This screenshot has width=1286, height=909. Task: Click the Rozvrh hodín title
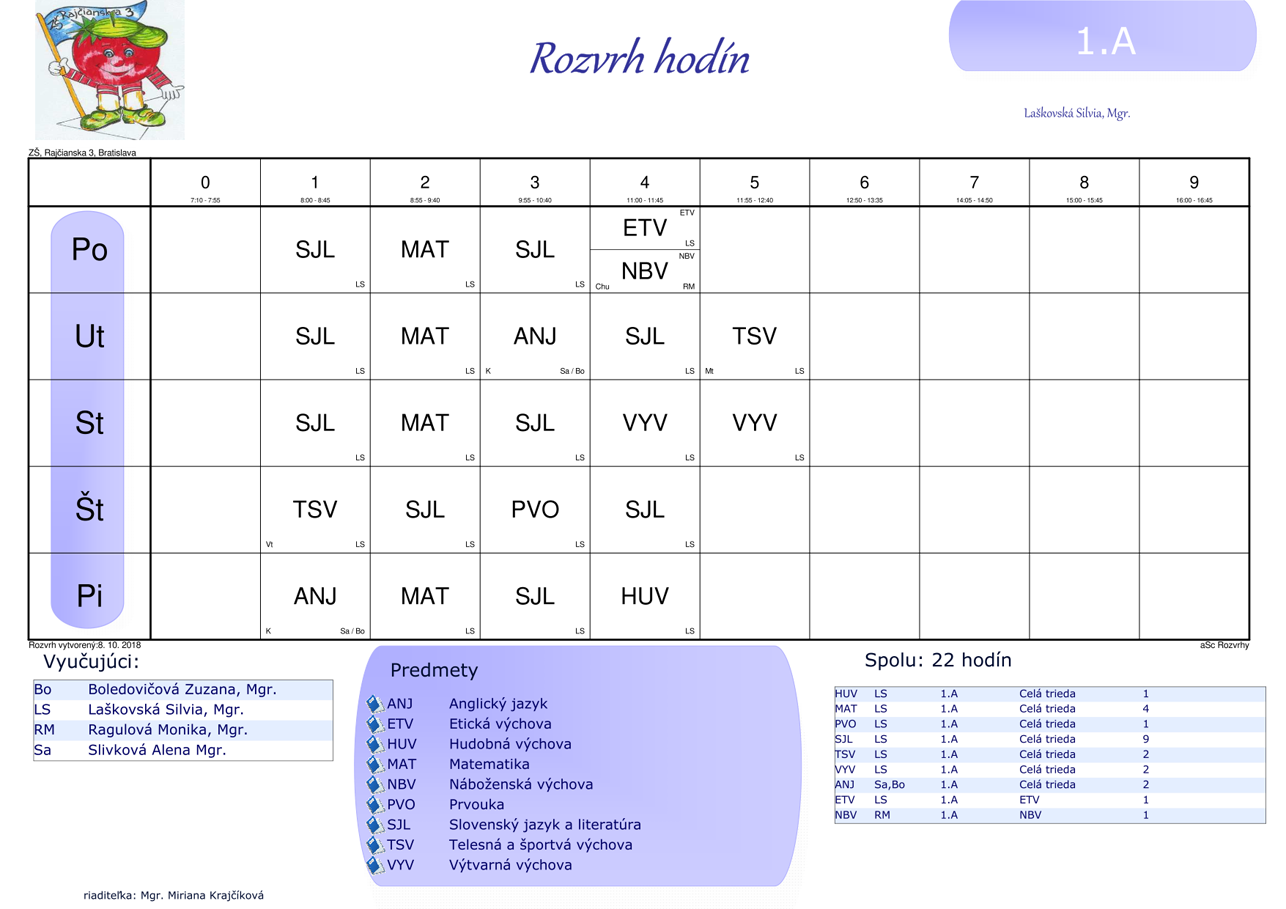639,58
